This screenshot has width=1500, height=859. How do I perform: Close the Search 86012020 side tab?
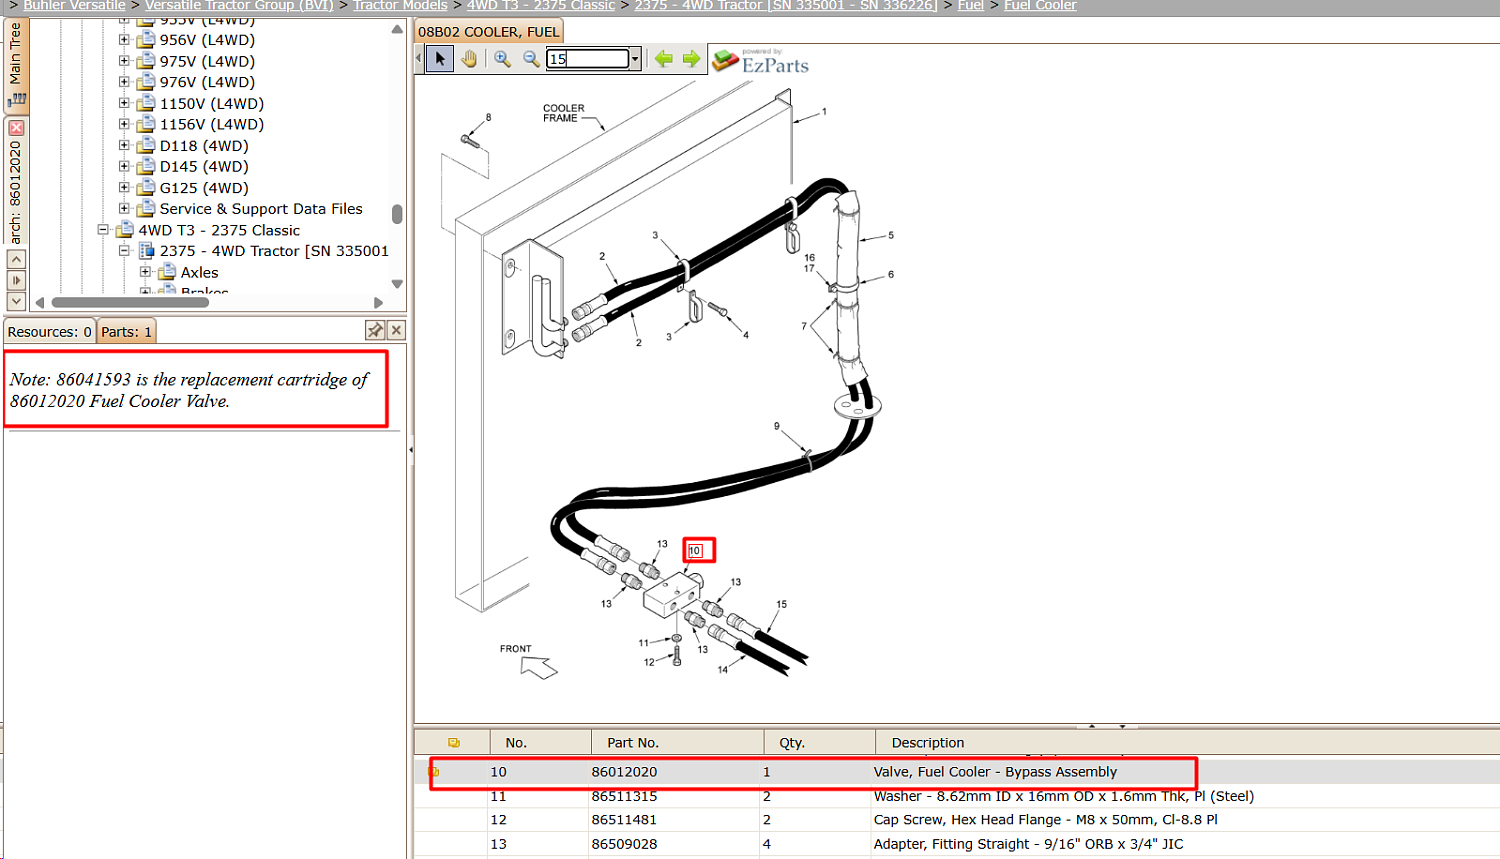[x=16, y=128]
